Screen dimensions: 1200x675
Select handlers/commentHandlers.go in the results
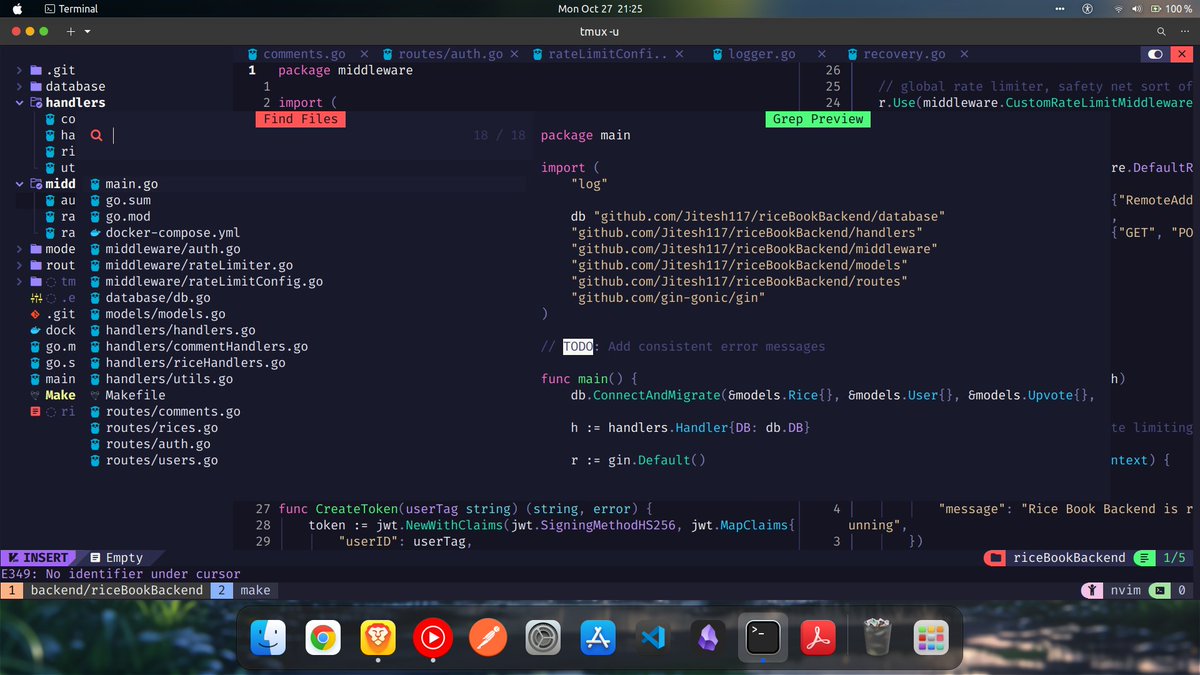coord(206,346)
